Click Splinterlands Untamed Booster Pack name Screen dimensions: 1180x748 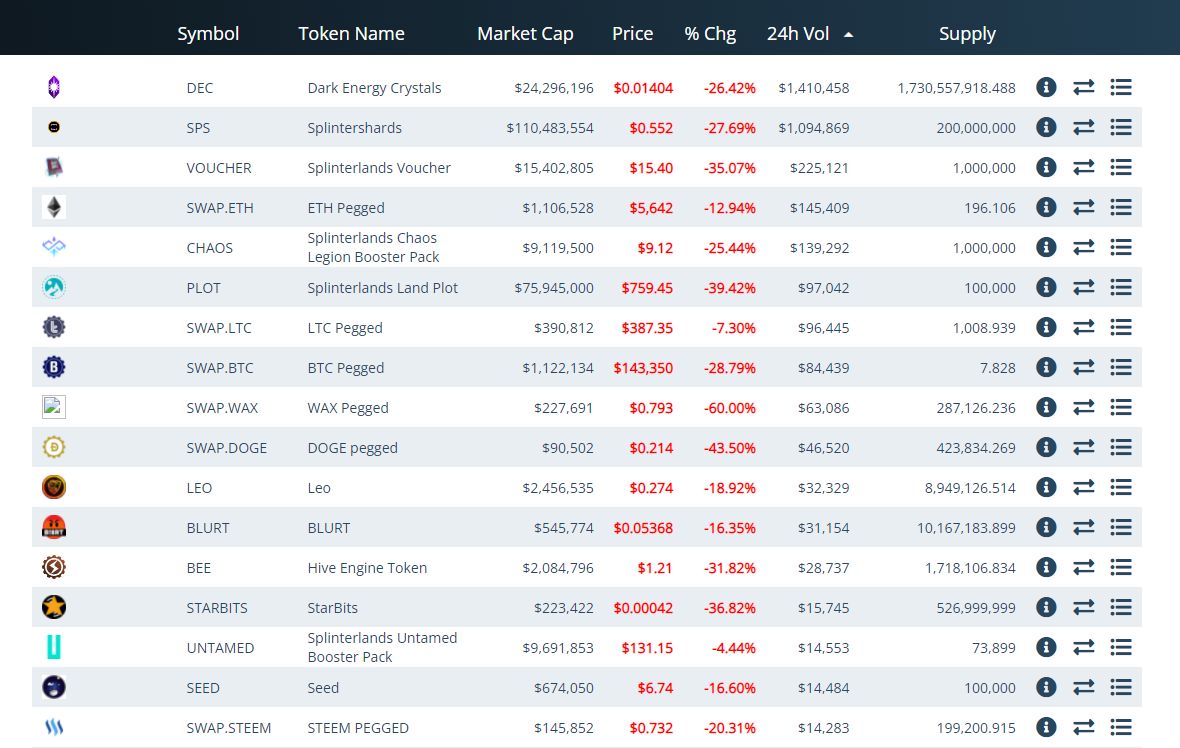382,647
